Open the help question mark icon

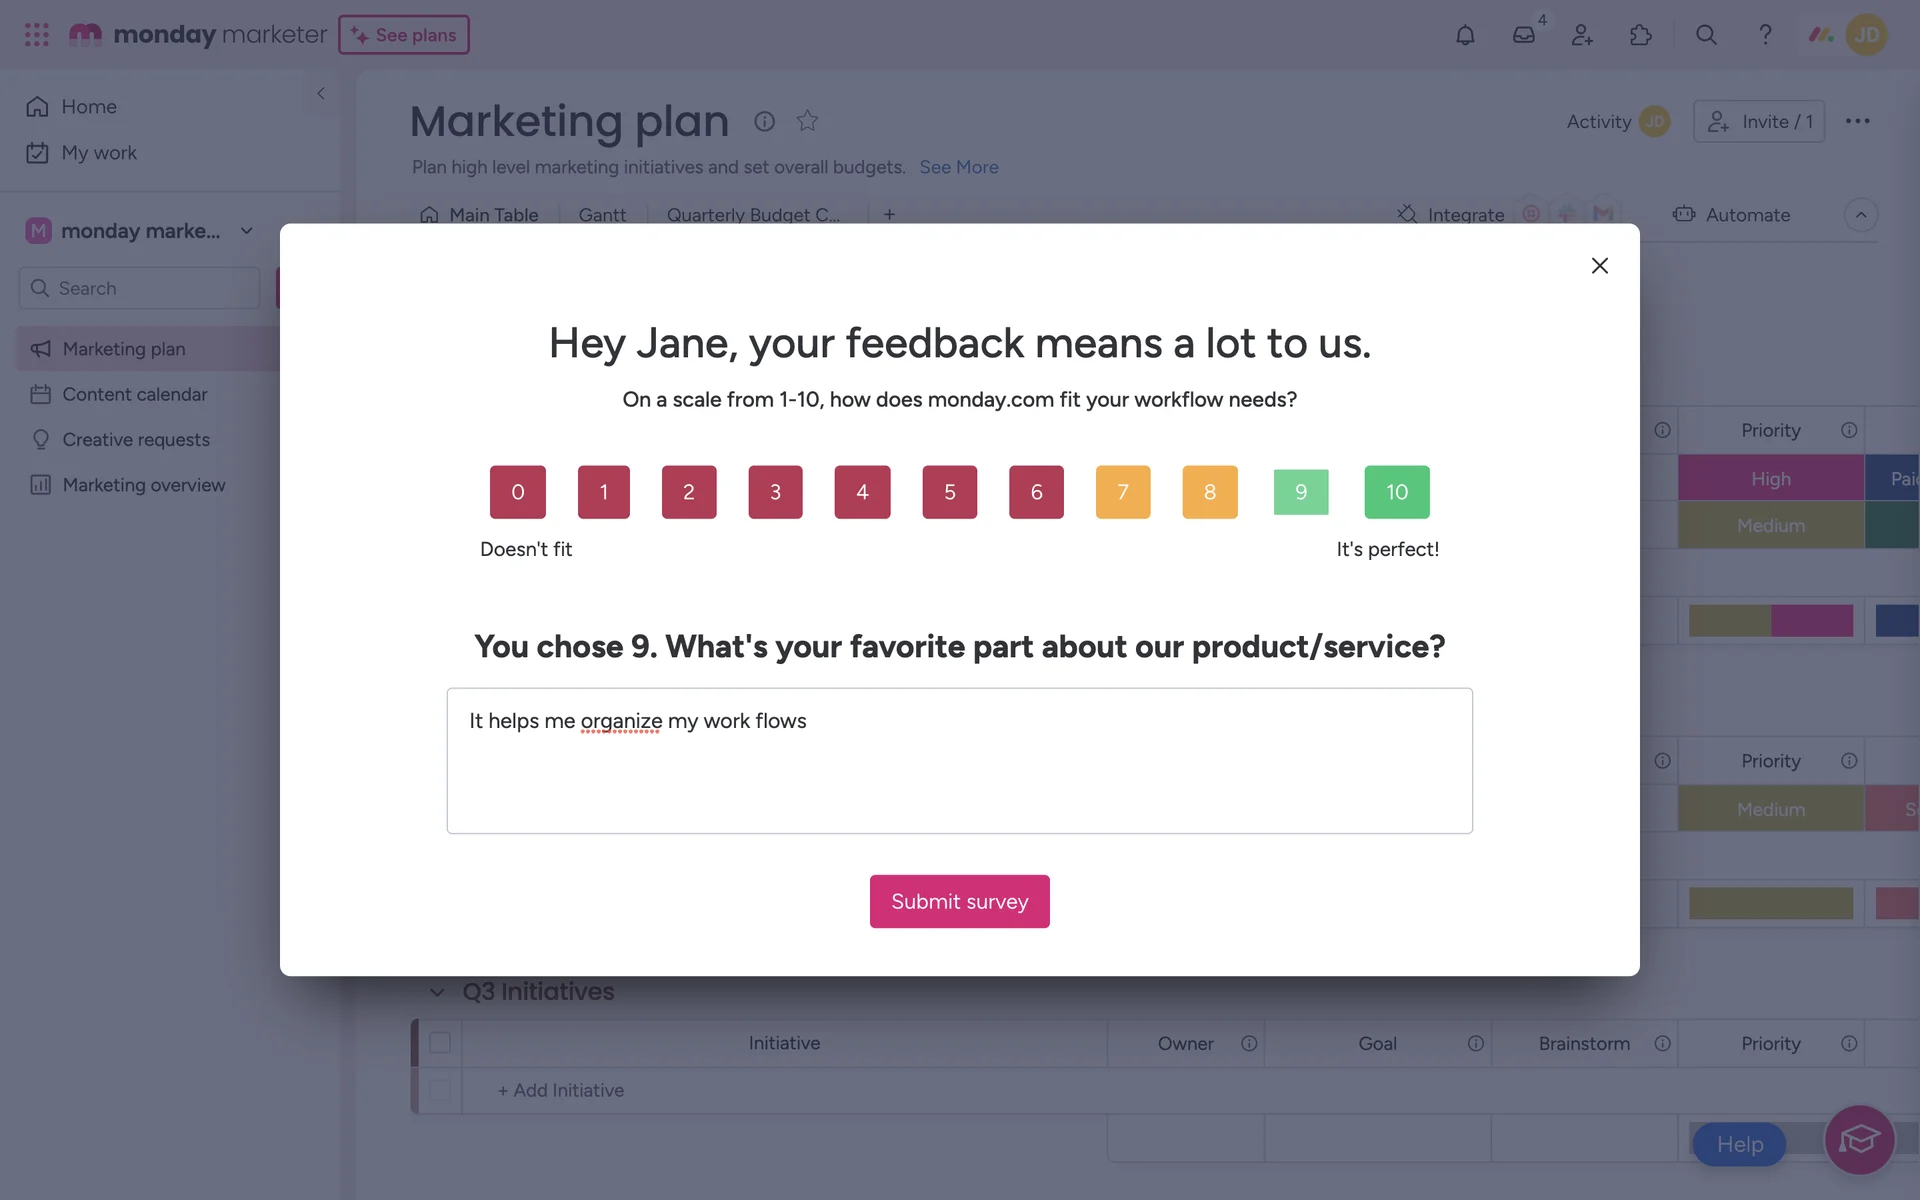[x=1765, y=35]
